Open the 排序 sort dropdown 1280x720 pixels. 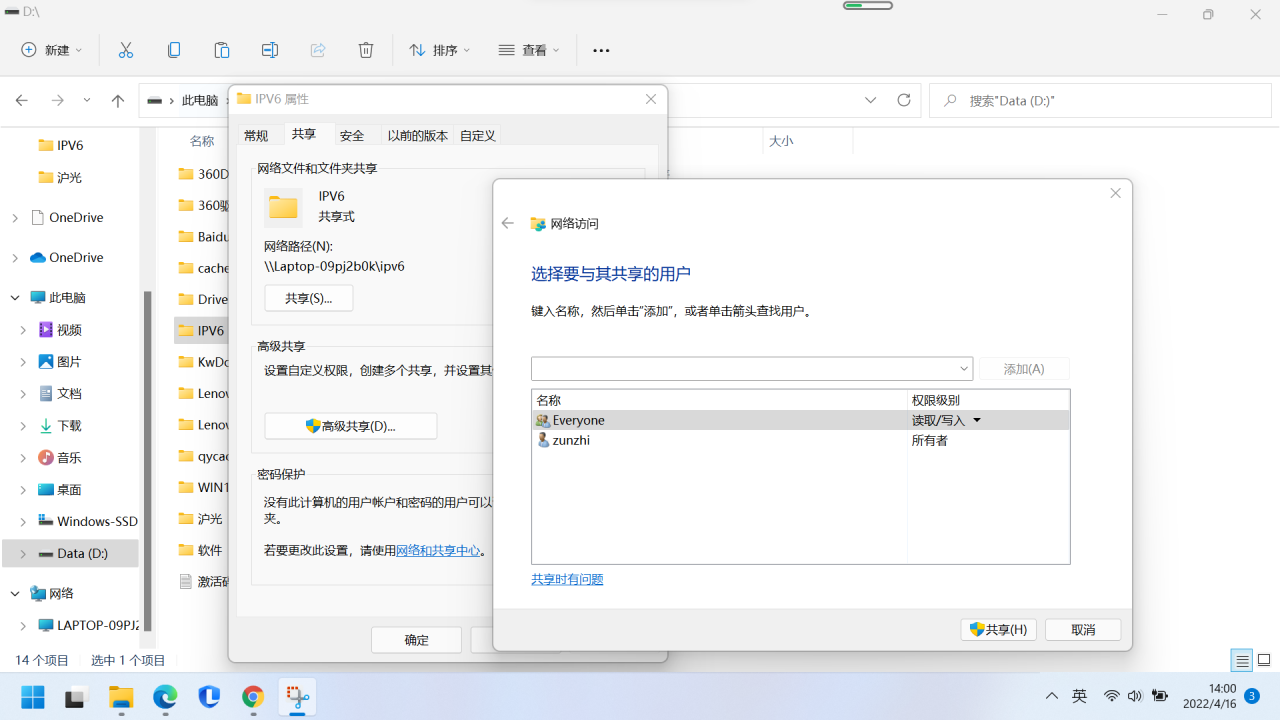click(x=438, y=49)
